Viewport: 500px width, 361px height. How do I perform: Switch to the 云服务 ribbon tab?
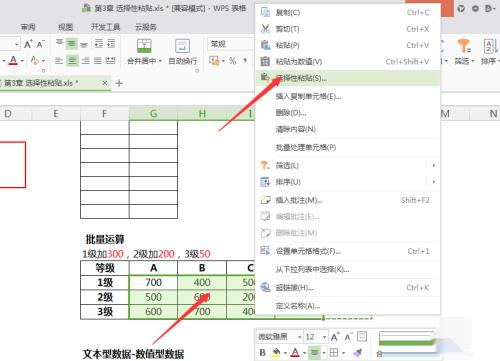pos(146,27)
